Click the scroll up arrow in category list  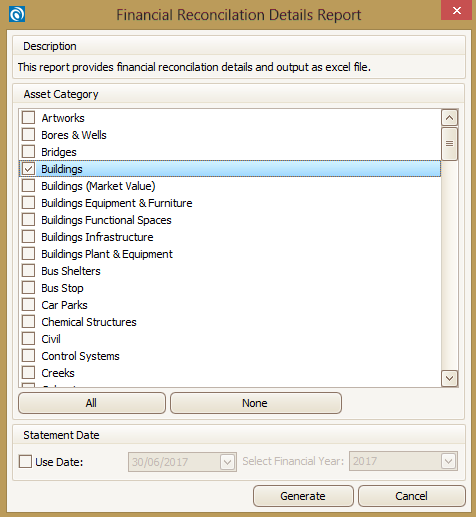pos(449,118)
